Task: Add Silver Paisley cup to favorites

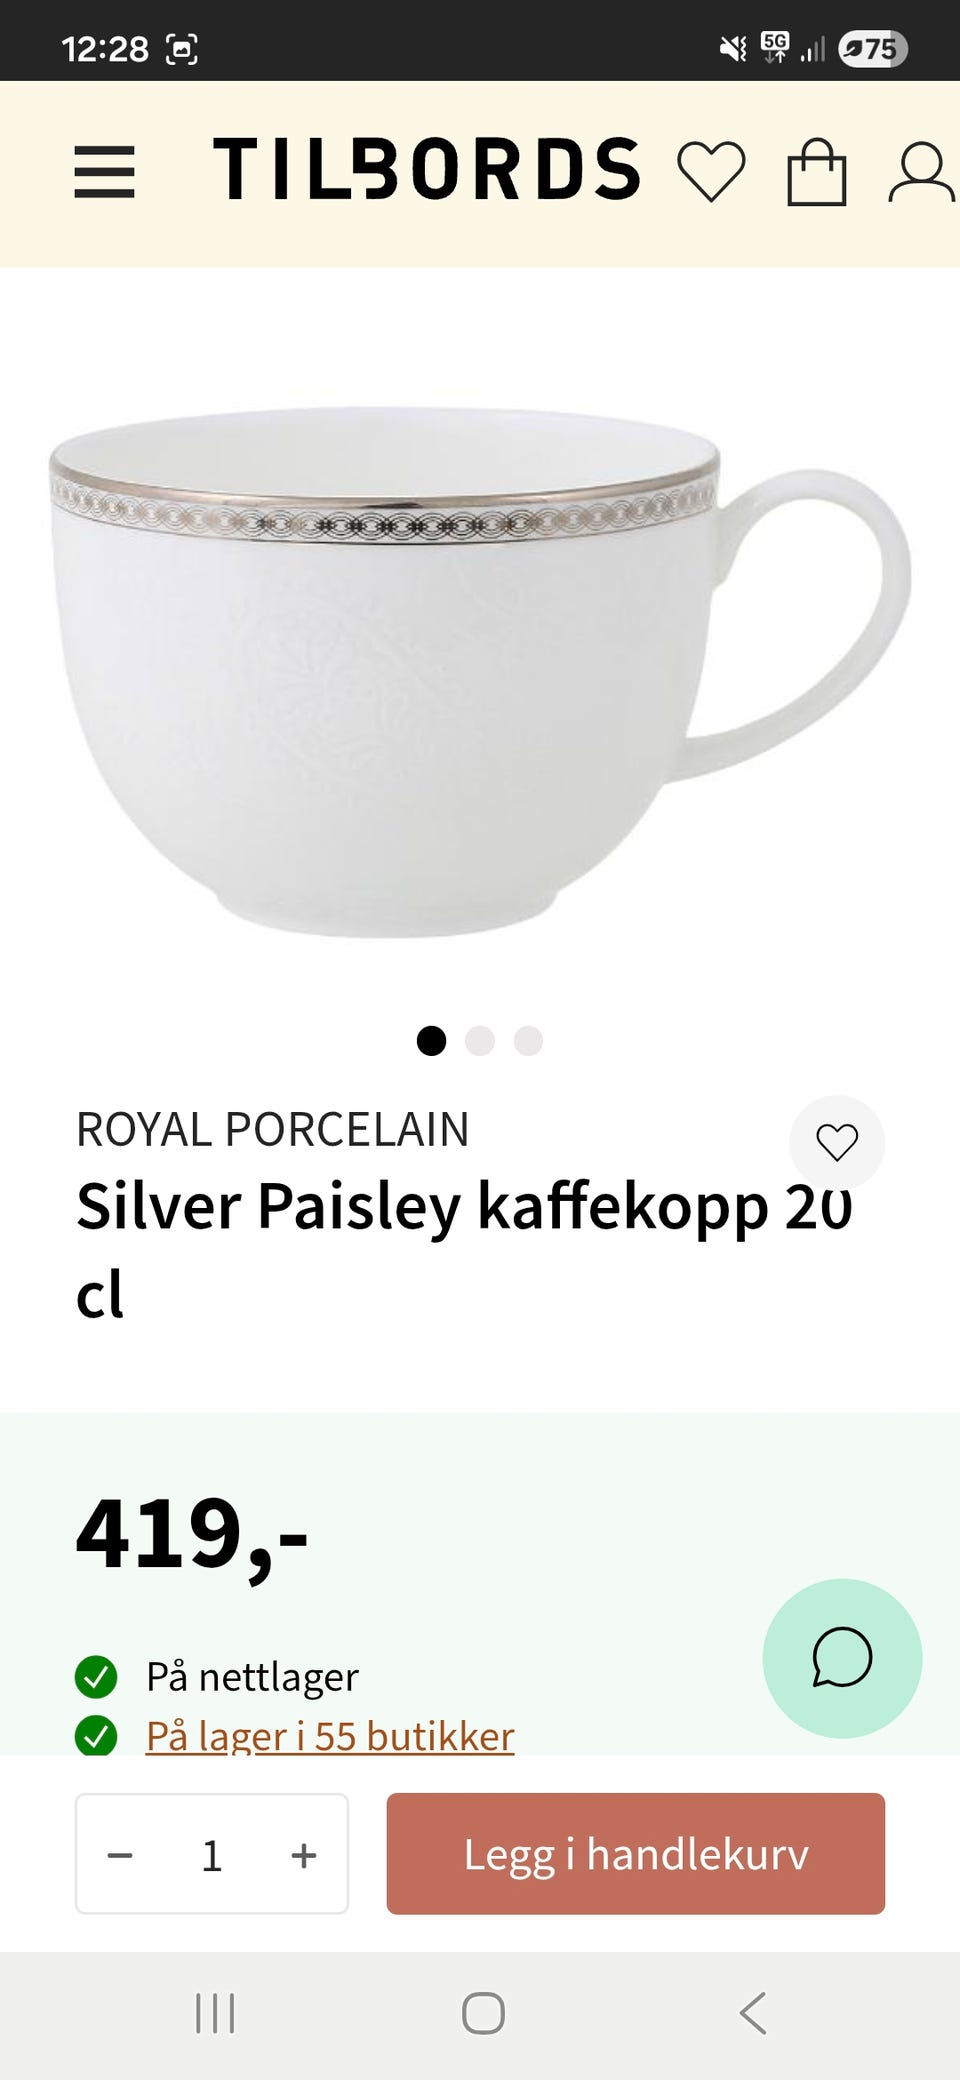Action: (x=837, y=1142)
